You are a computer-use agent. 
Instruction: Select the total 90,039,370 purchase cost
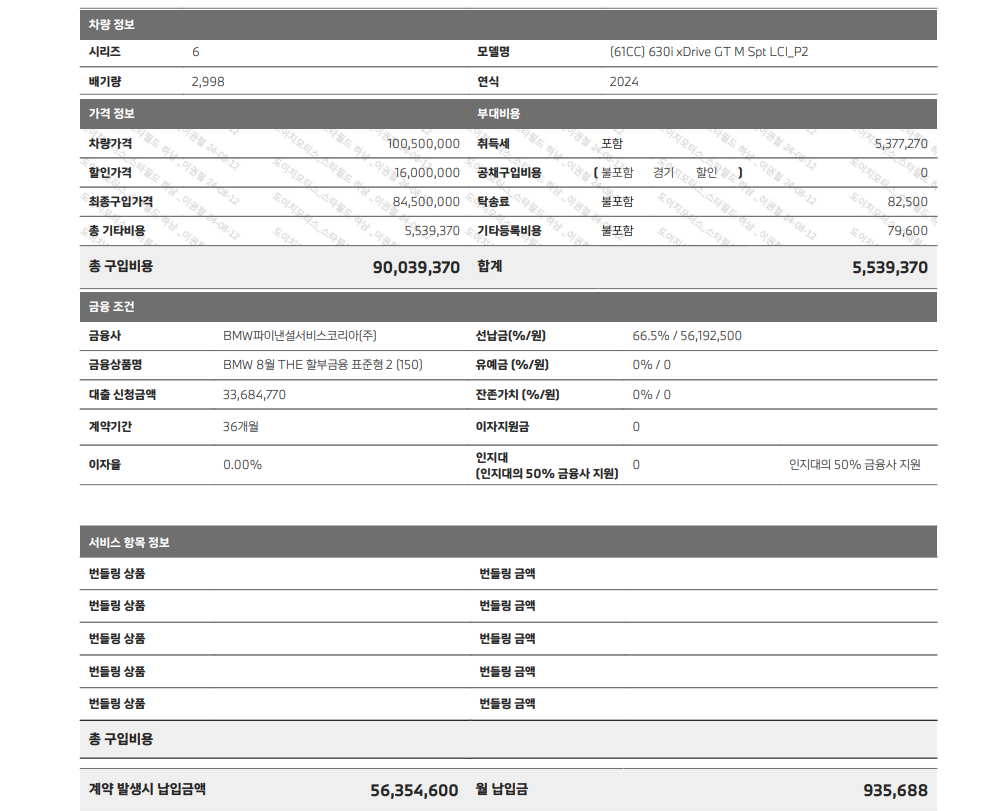(416, 267)
